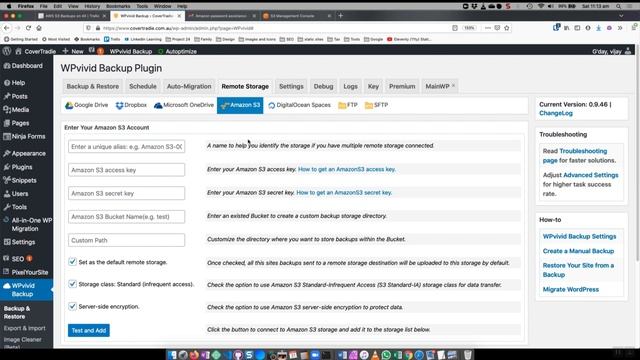The height and width of the screenshot is (360, 640).
Task: Switch to the Schedule tab
Action: tap(143, 86)
